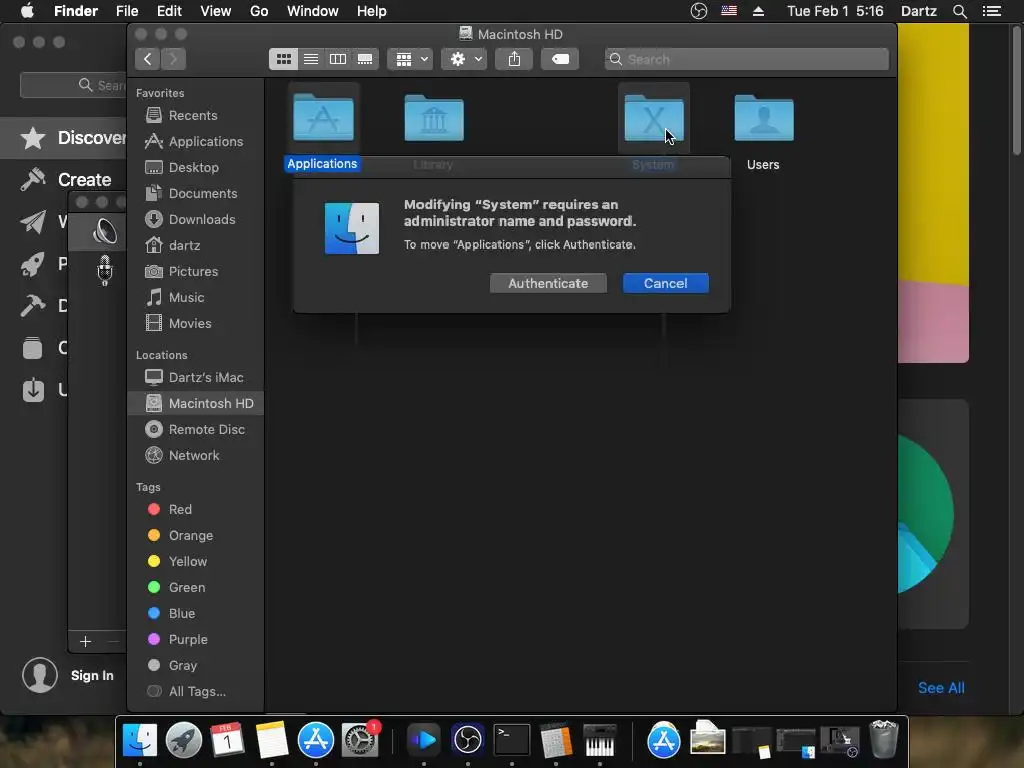The height and width of the screenshot is (768, 1024).
Task: Open Desktop in Finder sidebar
Action: (196, 168)
